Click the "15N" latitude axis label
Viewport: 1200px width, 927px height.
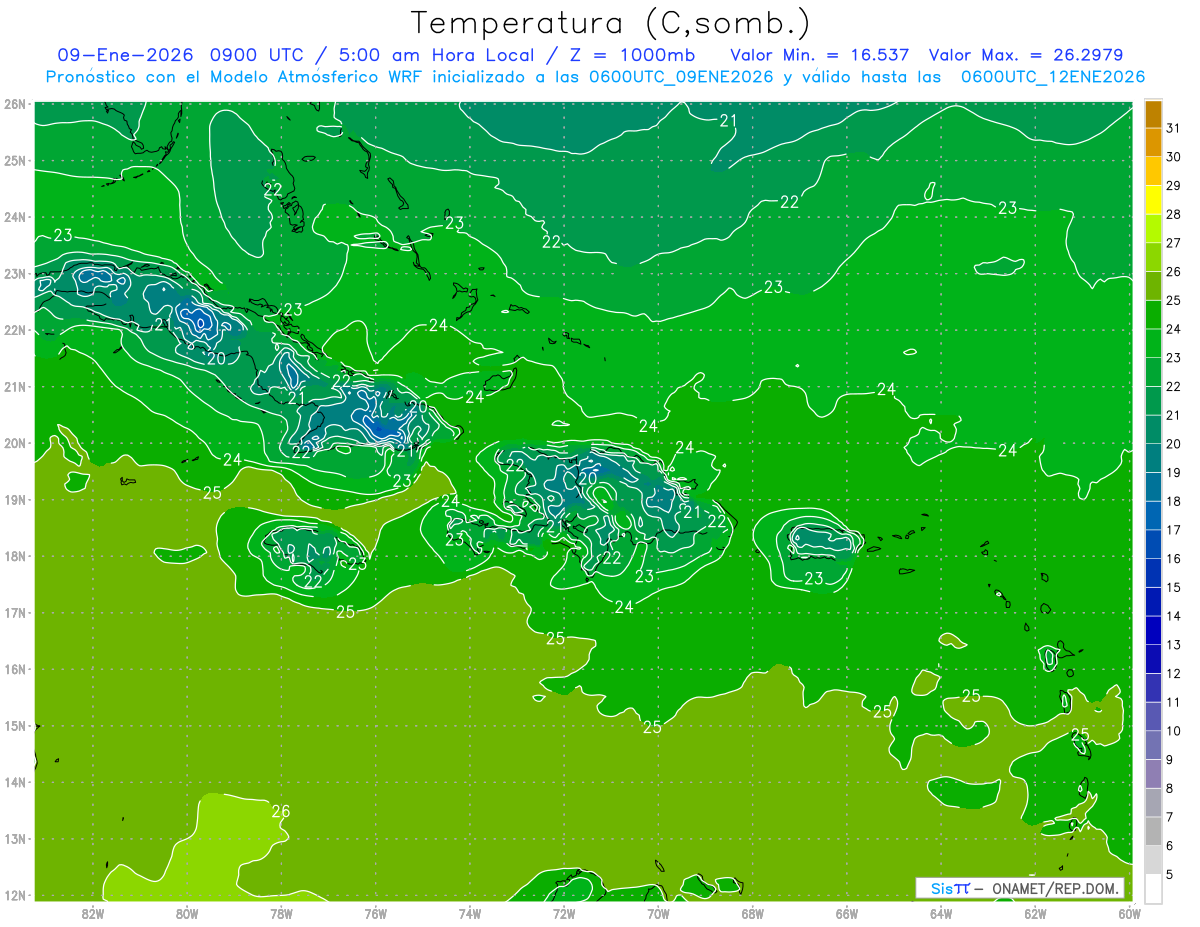point(15,725)
